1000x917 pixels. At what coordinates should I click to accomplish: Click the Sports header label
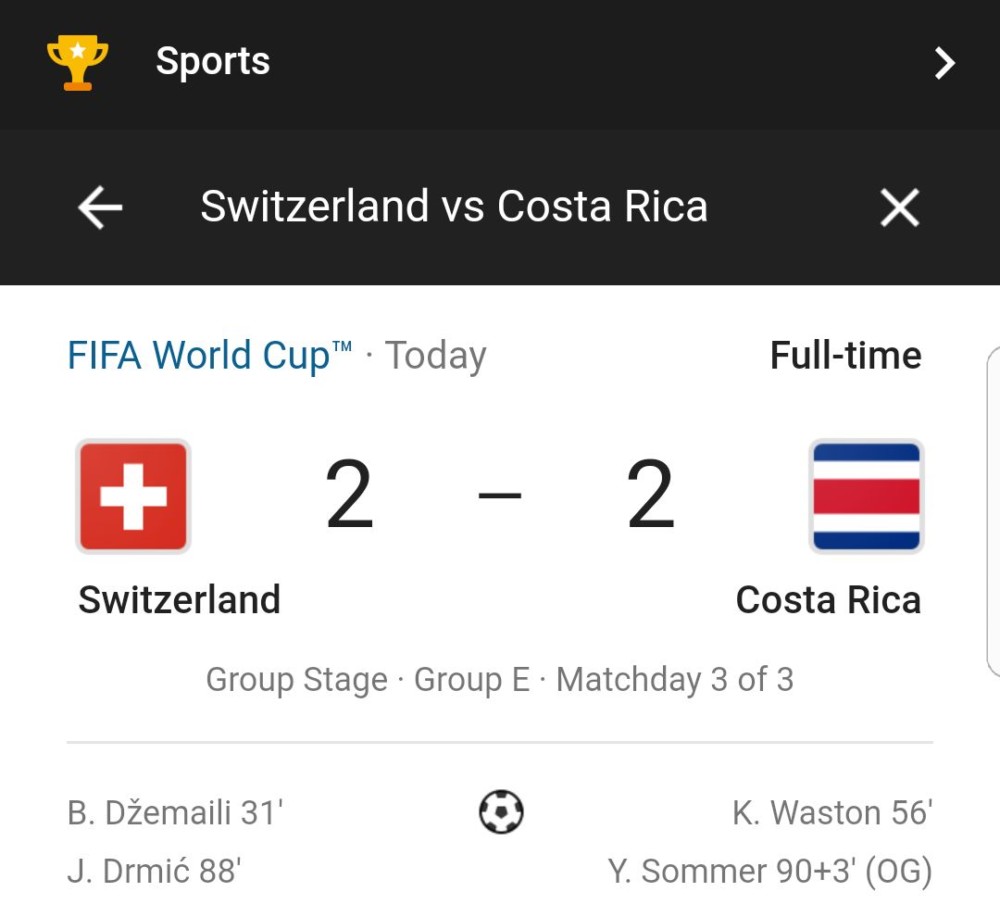(x=213, y=61)
